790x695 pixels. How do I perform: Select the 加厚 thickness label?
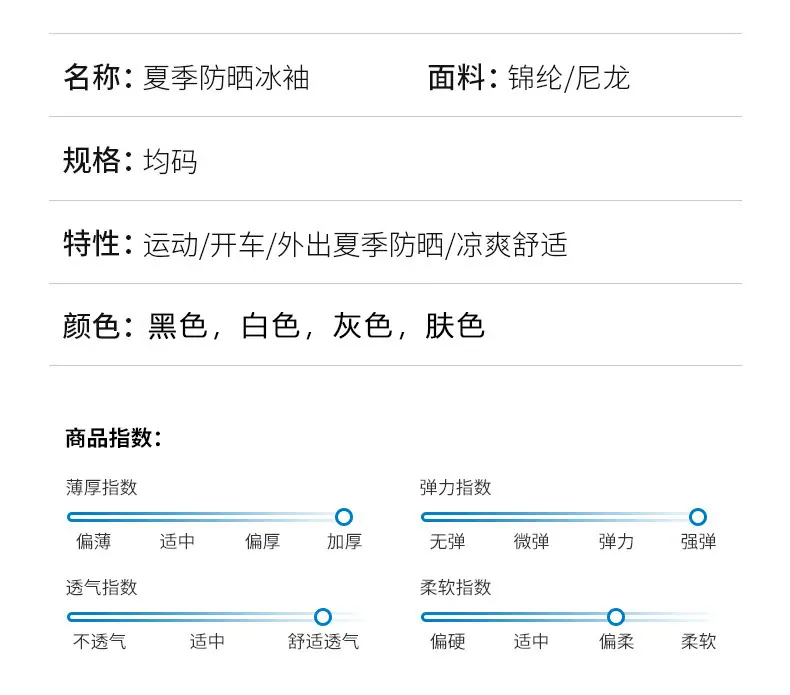tap(344, 542)
